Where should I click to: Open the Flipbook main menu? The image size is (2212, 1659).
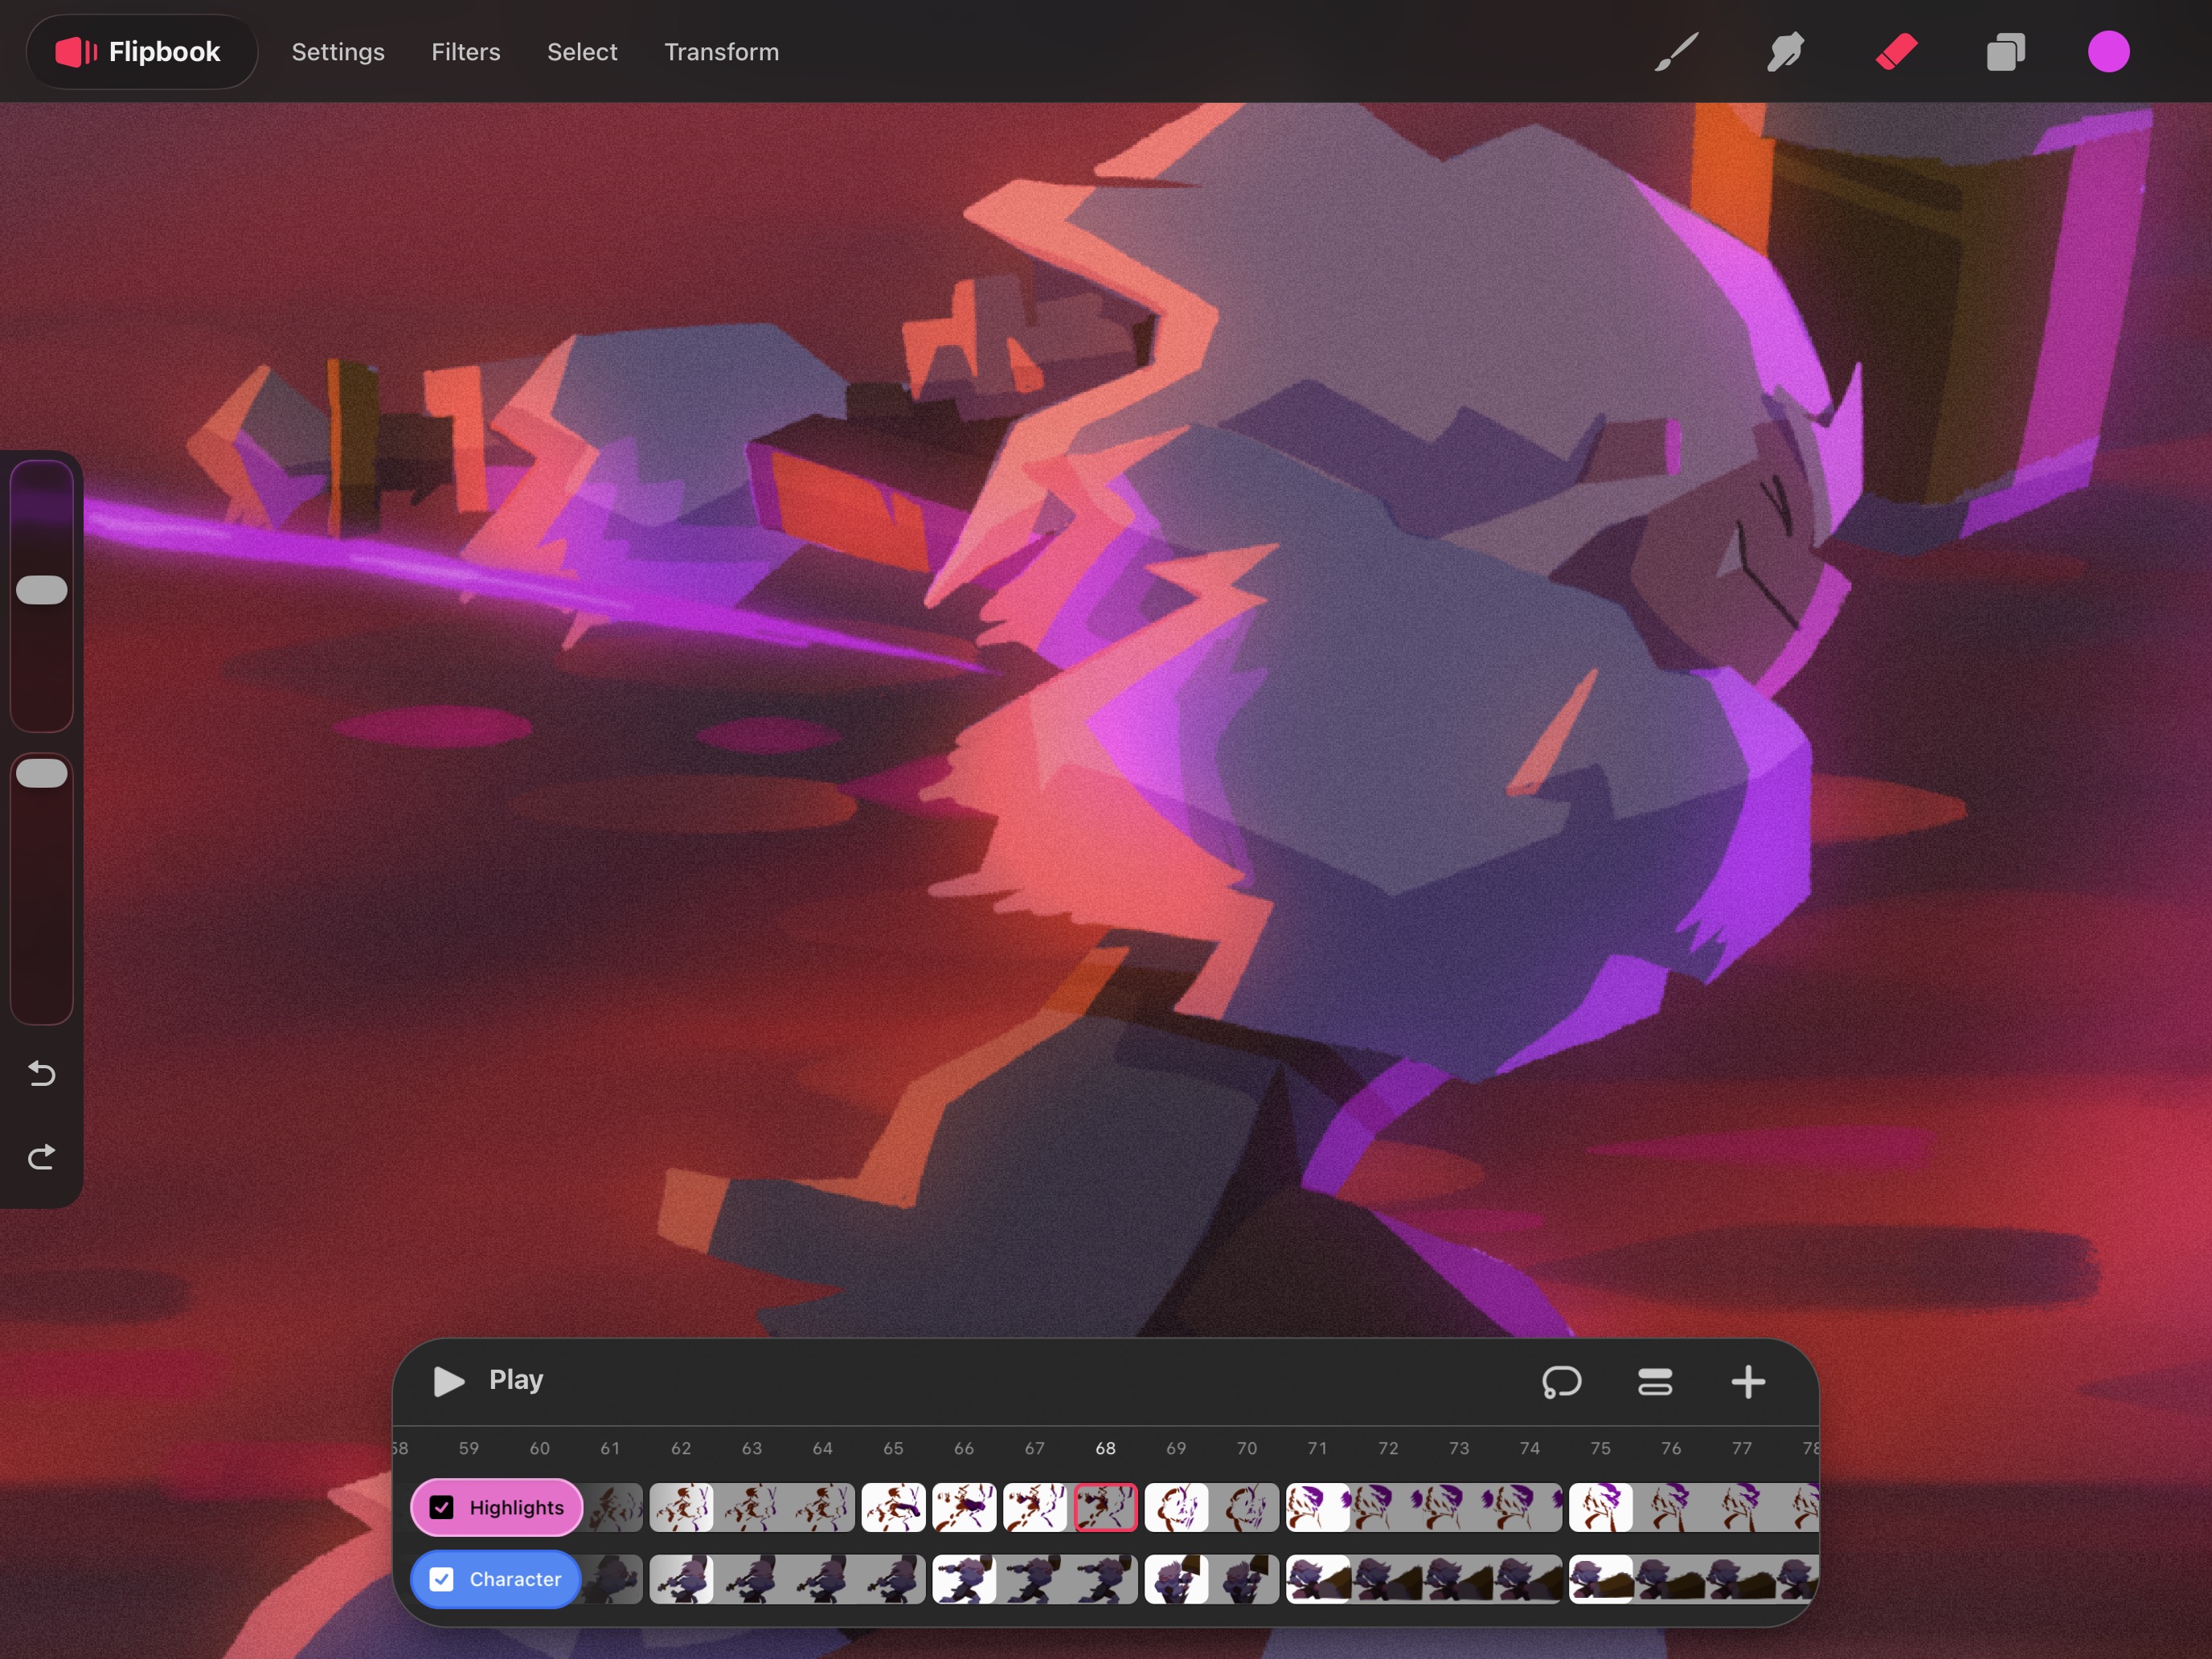[x=141, y=52]
